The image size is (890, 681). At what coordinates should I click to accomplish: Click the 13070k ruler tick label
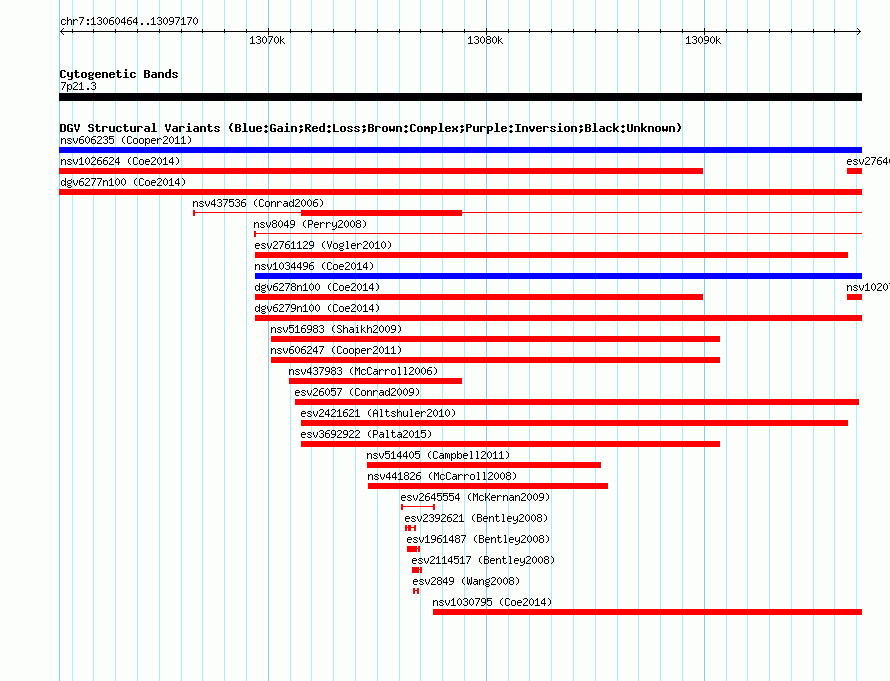pos(267,40)
